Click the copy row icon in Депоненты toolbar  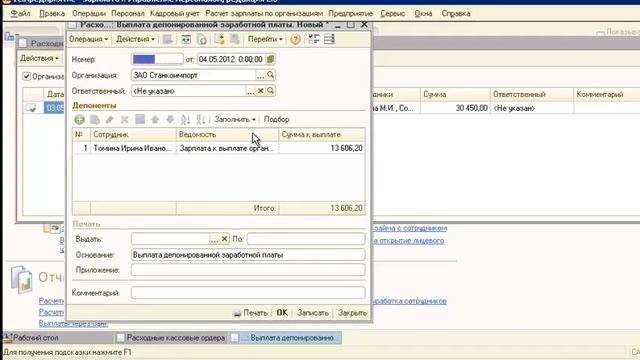95,120
